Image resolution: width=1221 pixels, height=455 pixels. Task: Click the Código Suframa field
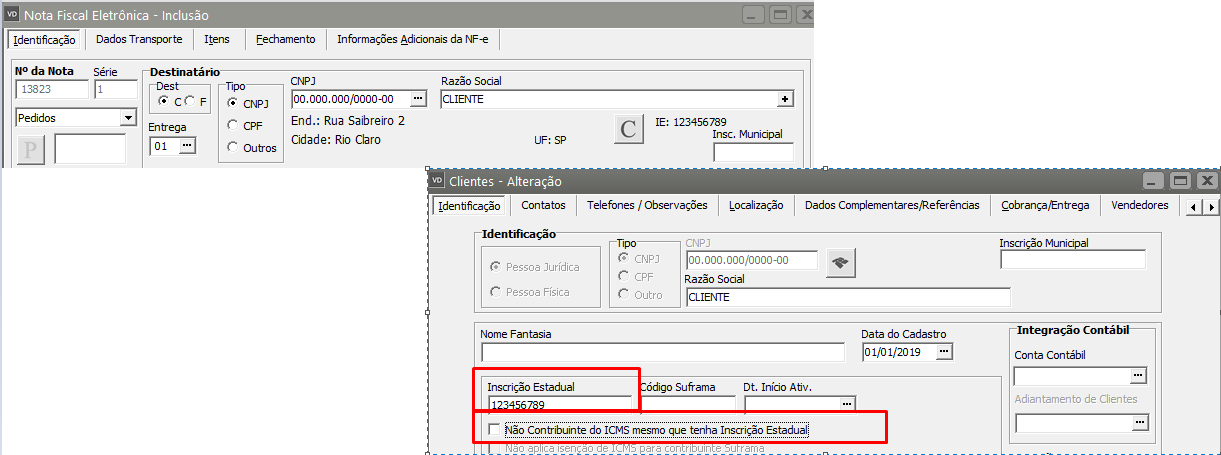pyautogui.click(x=687, y=404)
